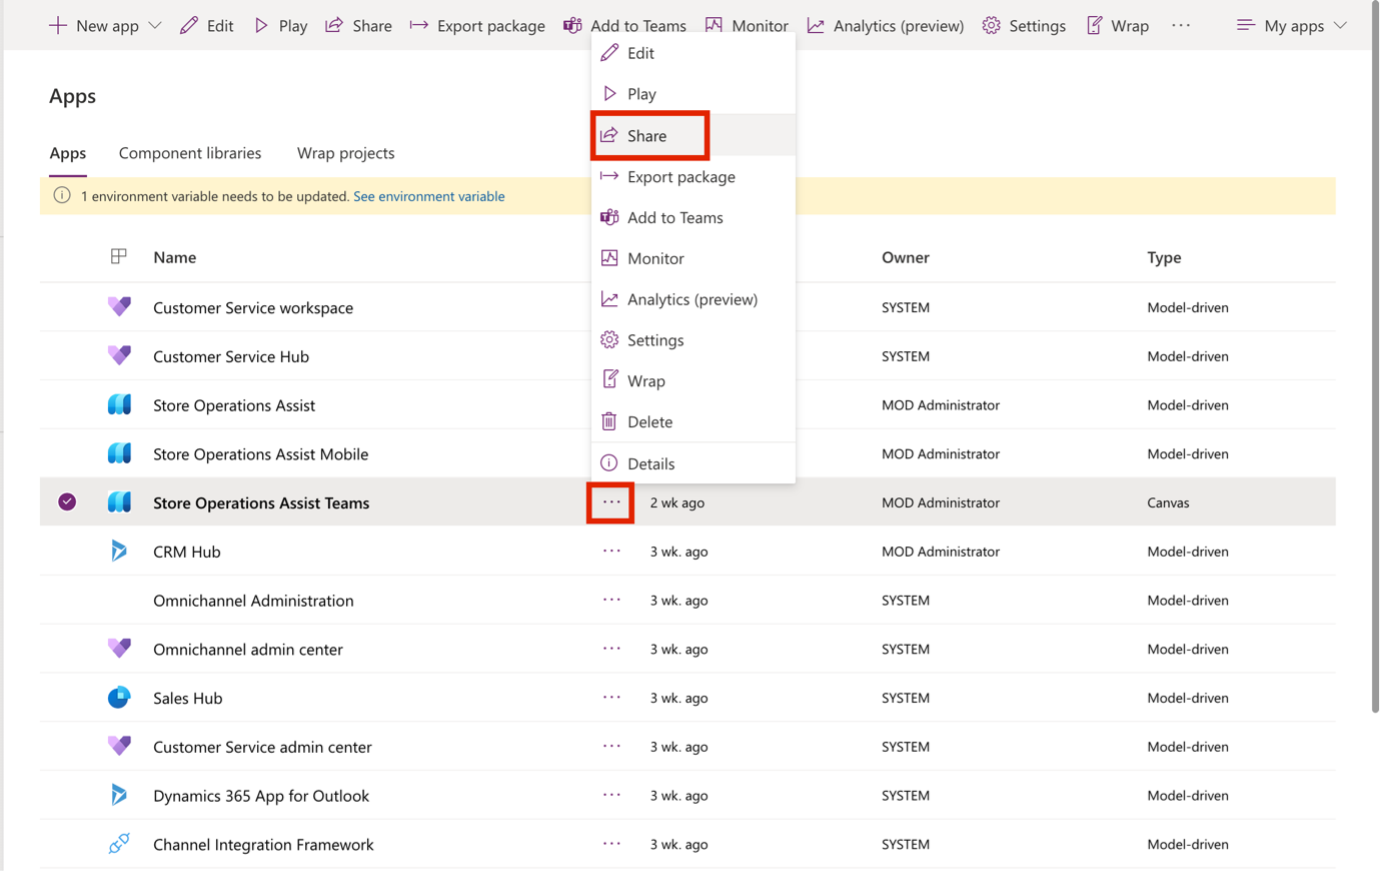Image resolution: width=1384 pixels, height=873 pixels.
Task: Open the My apps view dropdown
Action: (1292, 26)
